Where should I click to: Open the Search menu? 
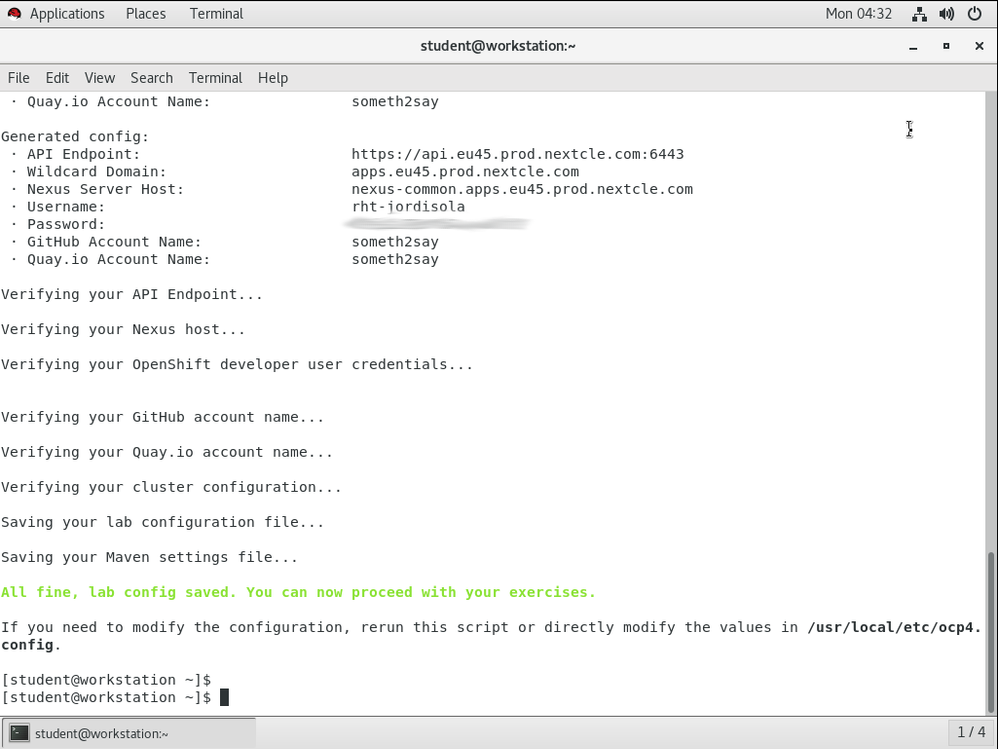tap(151, 78)
